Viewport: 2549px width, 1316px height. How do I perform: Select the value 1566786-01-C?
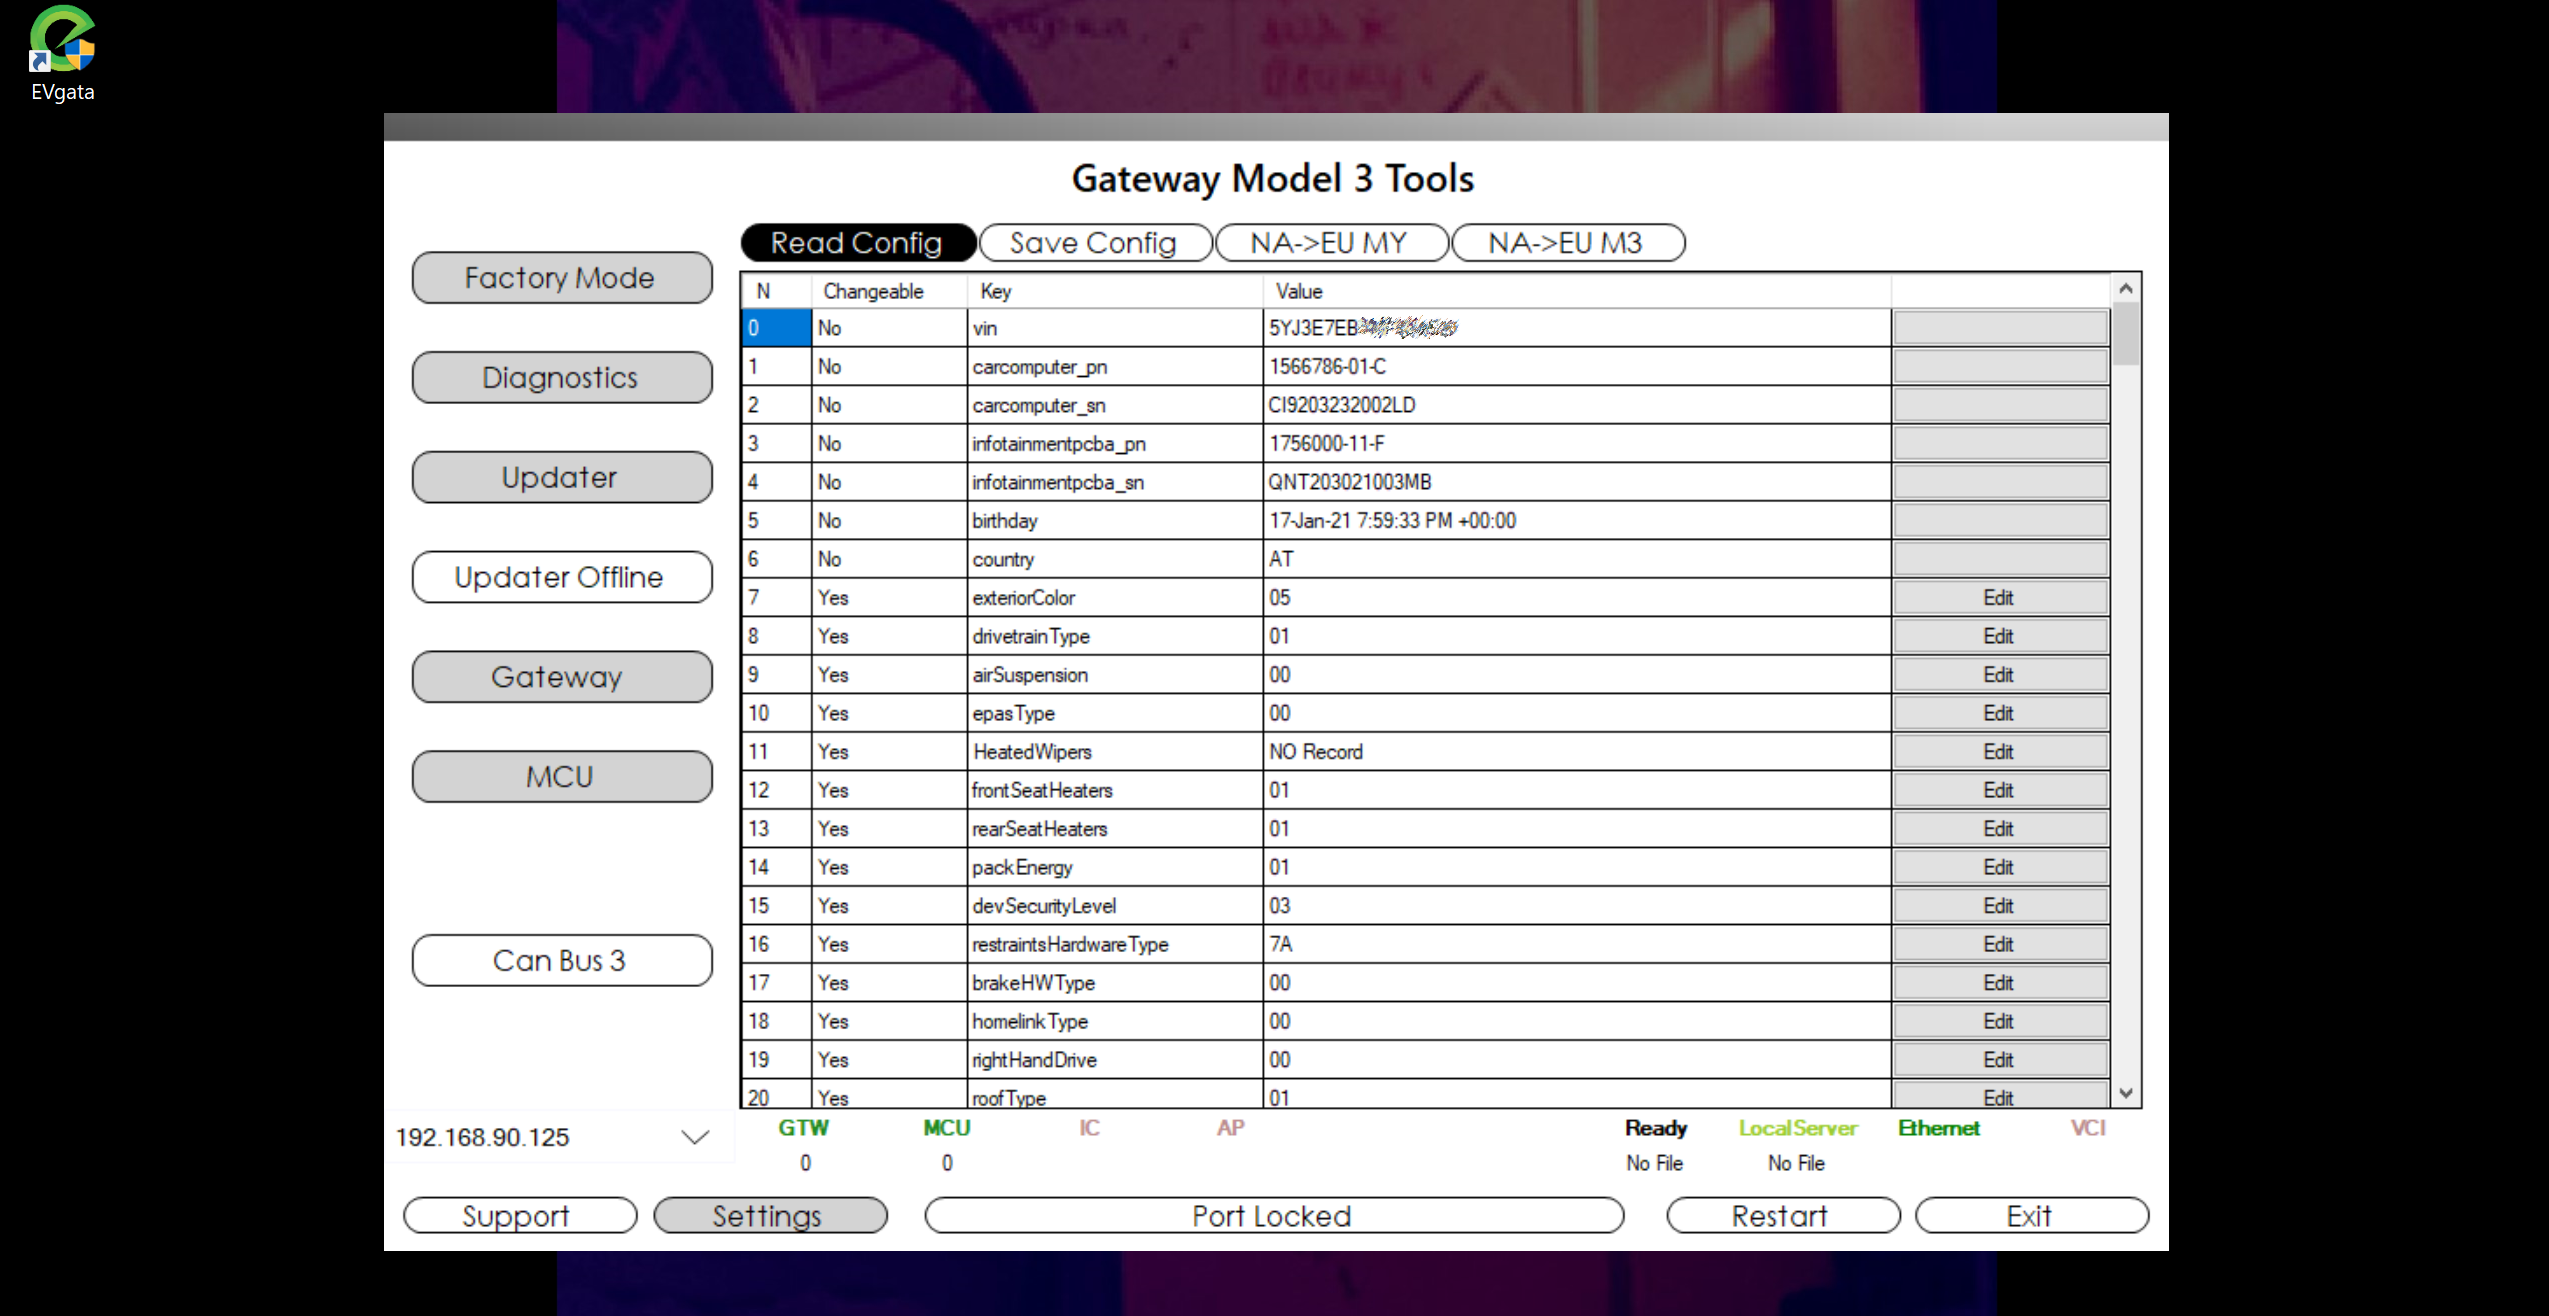tap(1577, 367)
